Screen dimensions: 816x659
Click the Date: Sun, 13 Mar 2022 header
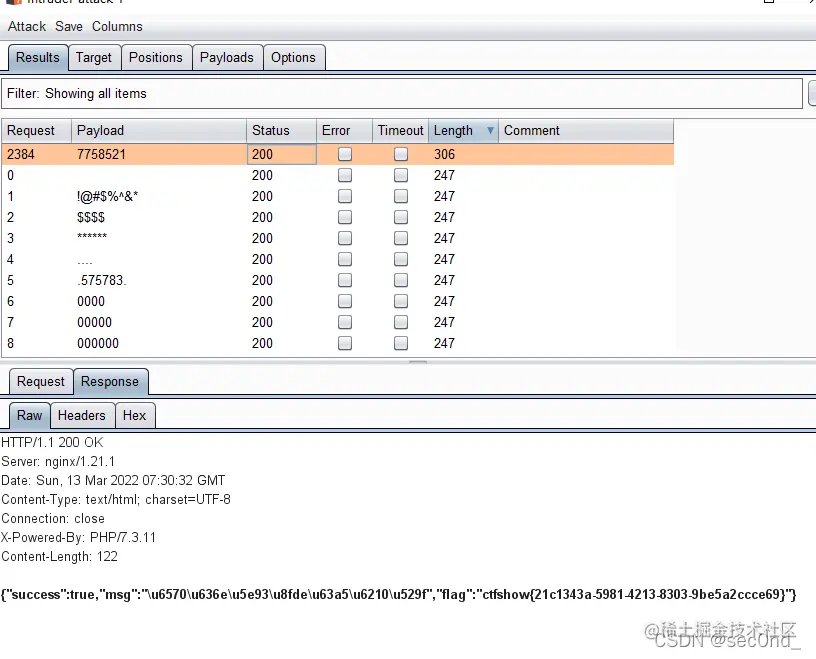pos(113,480)
